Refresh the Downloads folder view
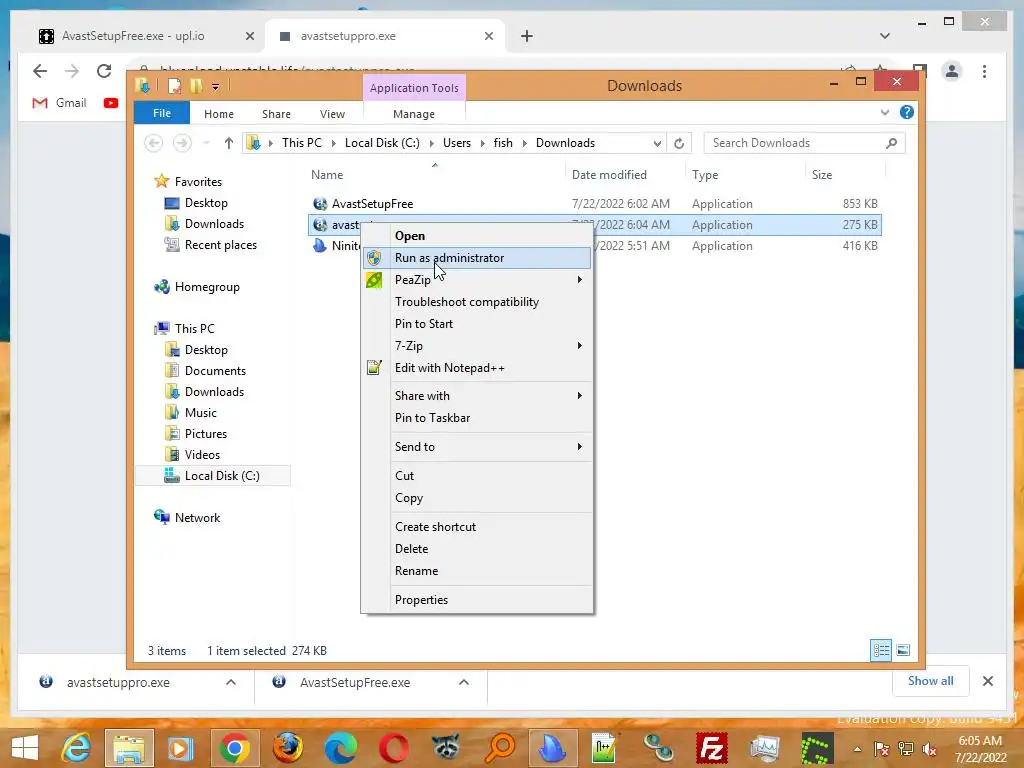 coord(679,143)
